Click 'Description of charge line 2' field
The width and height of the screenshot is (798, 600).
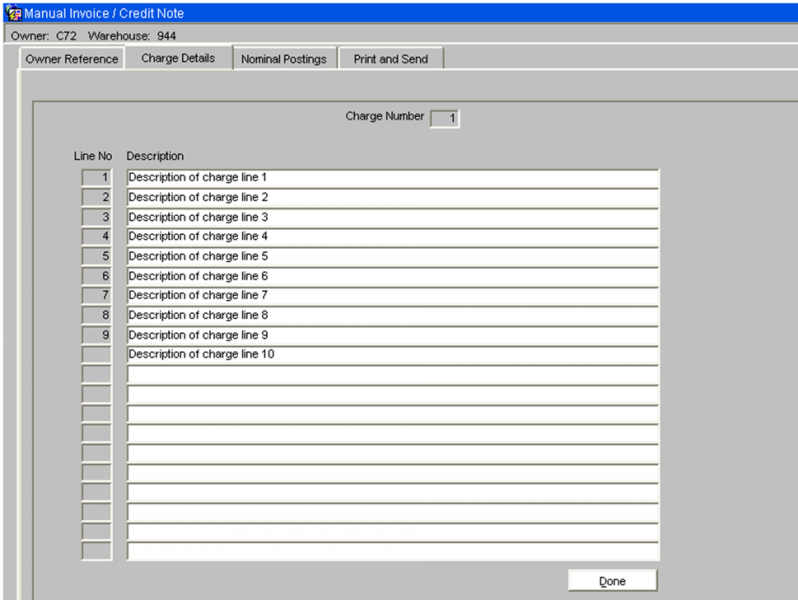tap(393, 197)
